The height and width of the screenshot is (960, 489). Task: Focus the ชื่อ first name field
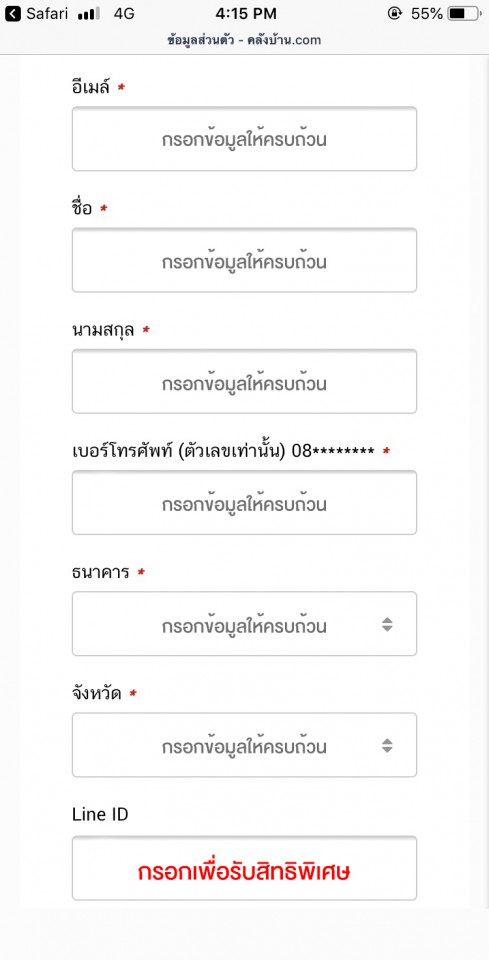pos(244,260)
